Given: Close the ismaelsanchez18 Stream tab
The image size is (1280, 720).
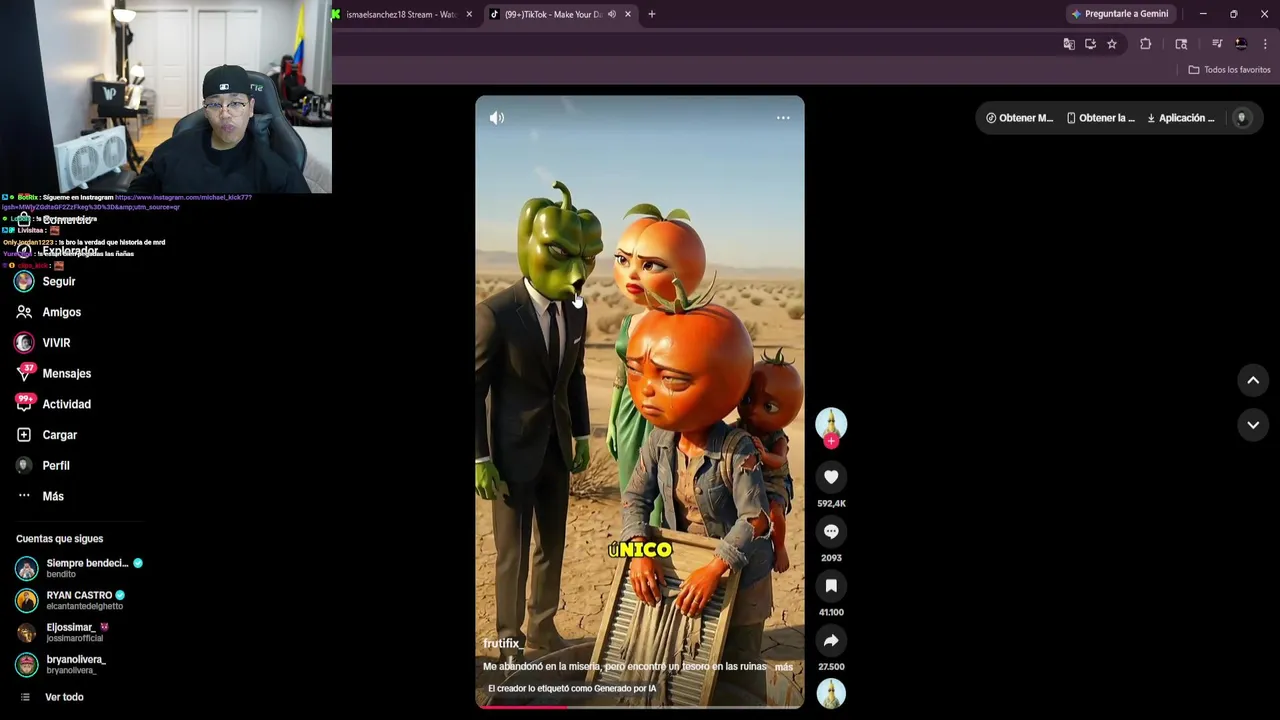Looking at the screenshot, I should 470,14.
